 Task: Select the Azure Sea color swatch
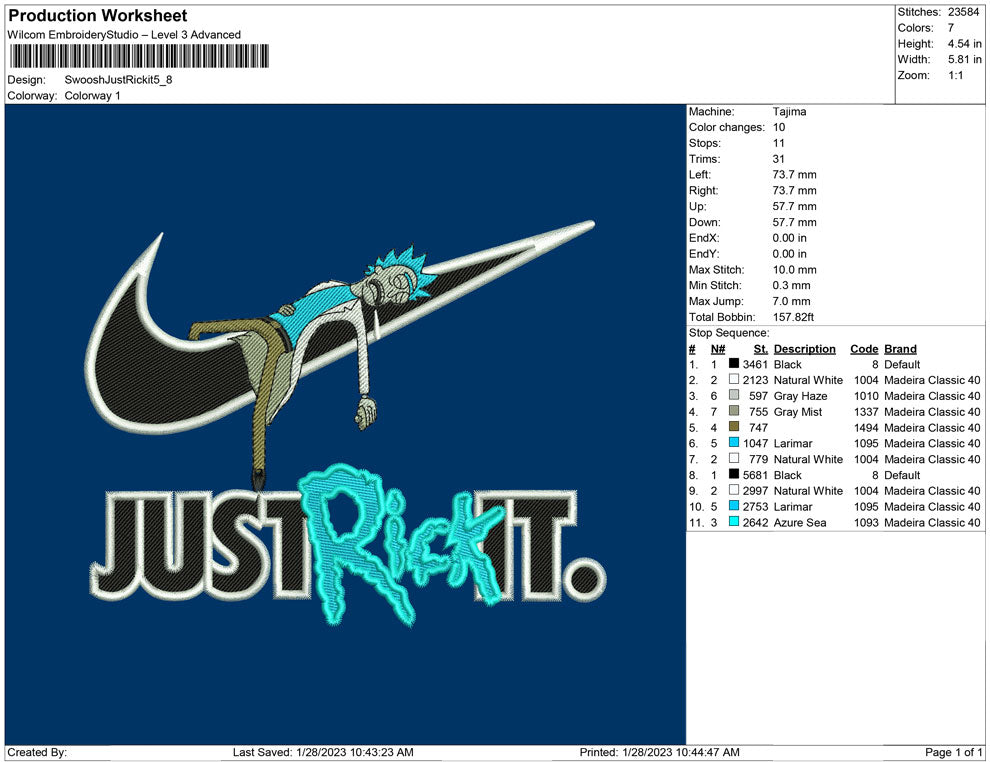(x=734, y=523)
